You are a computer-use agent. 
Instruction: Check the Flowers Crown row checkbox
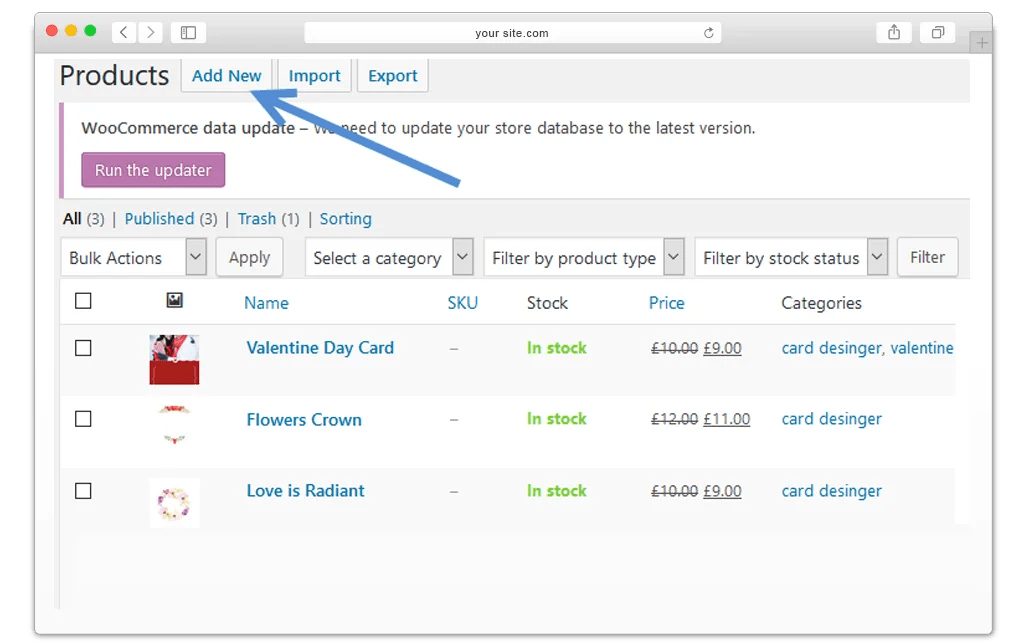[83, 418]
